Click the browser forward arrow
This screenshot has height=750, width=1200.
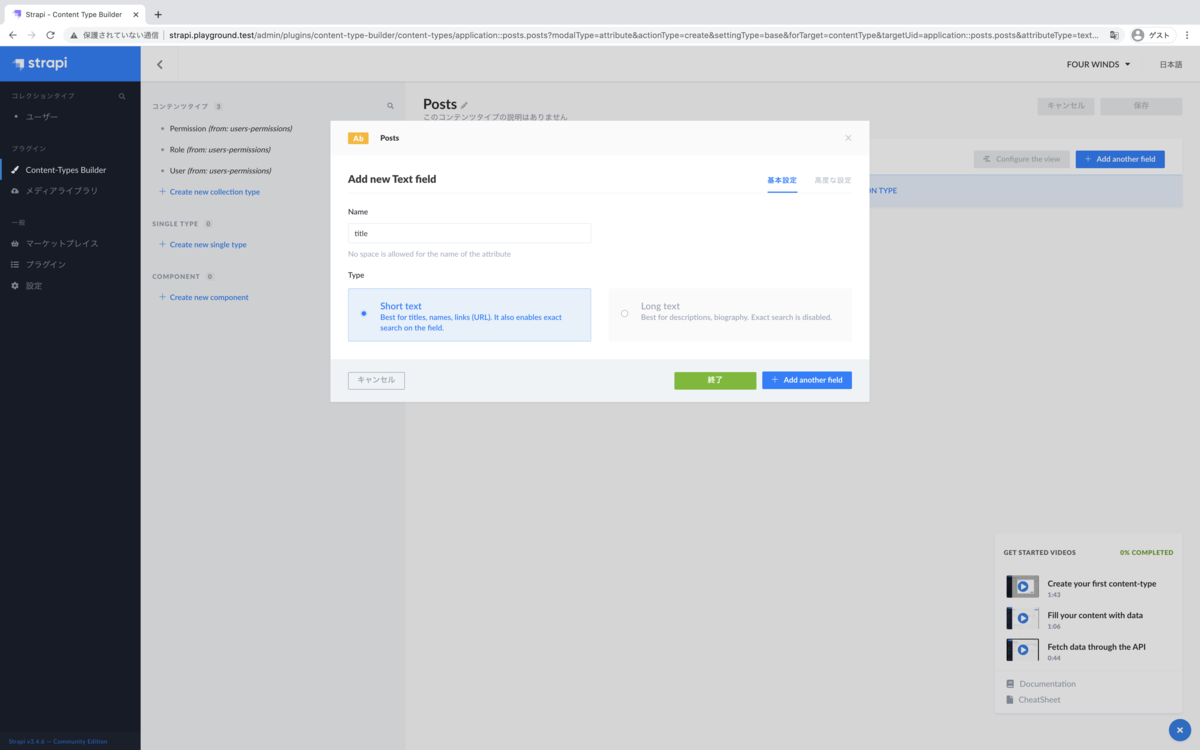click(31, 35)
